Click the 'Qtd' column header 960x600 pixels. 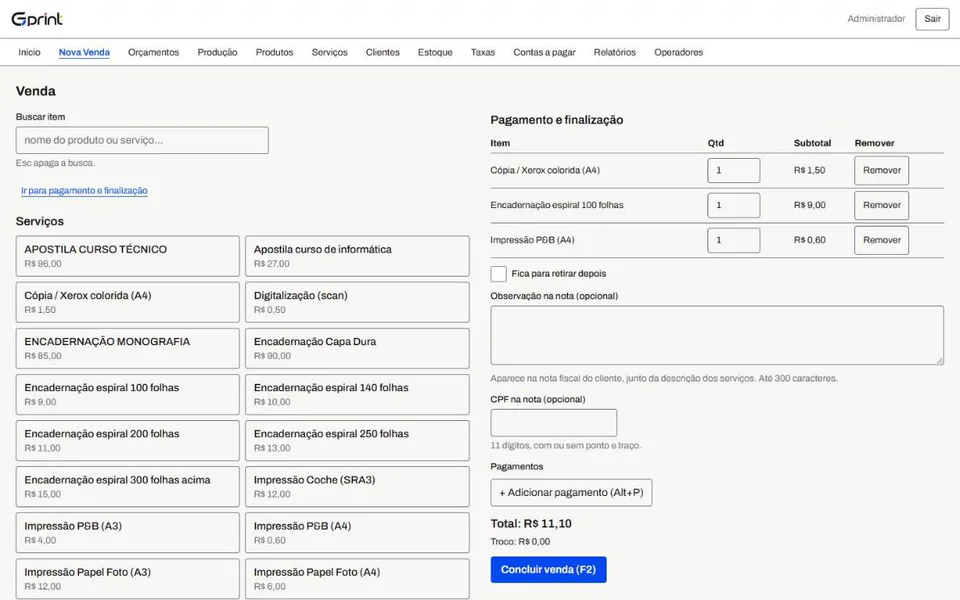tap(716, 143)
